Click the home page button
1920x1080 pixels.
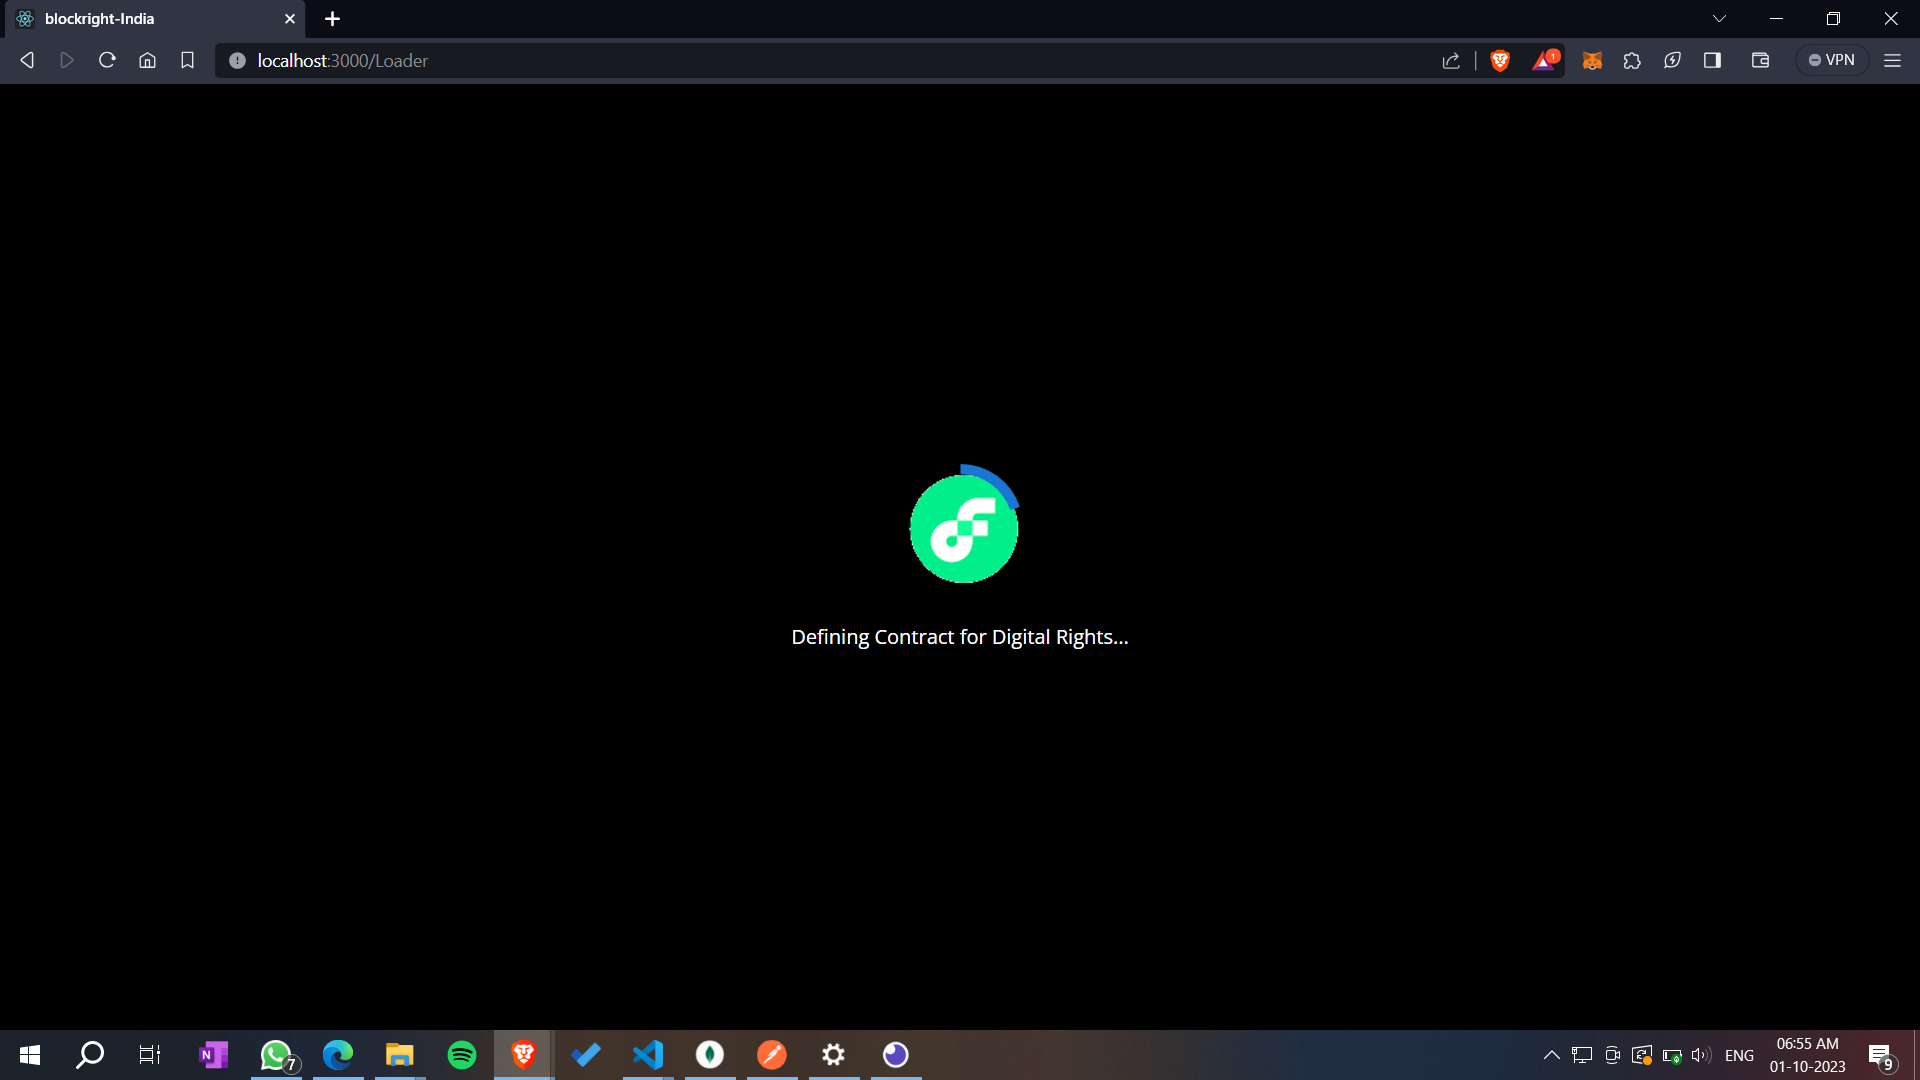pyautogui.click(x=147, y=61)
